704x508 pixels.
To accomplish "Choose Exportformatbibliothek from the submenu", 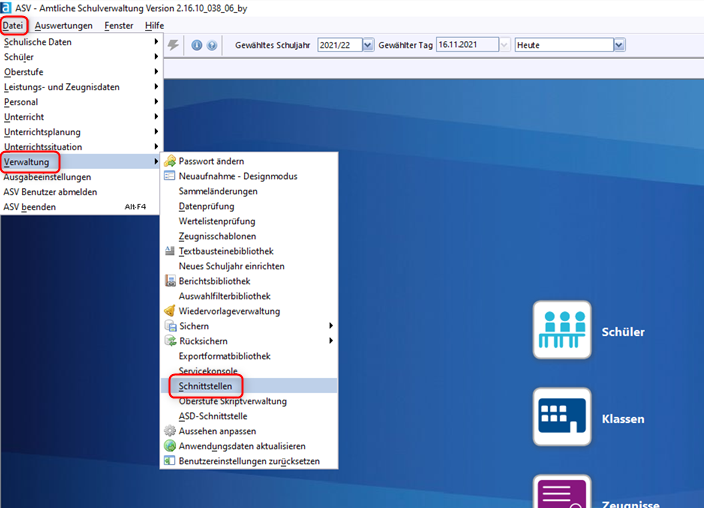I will [249, 356].
